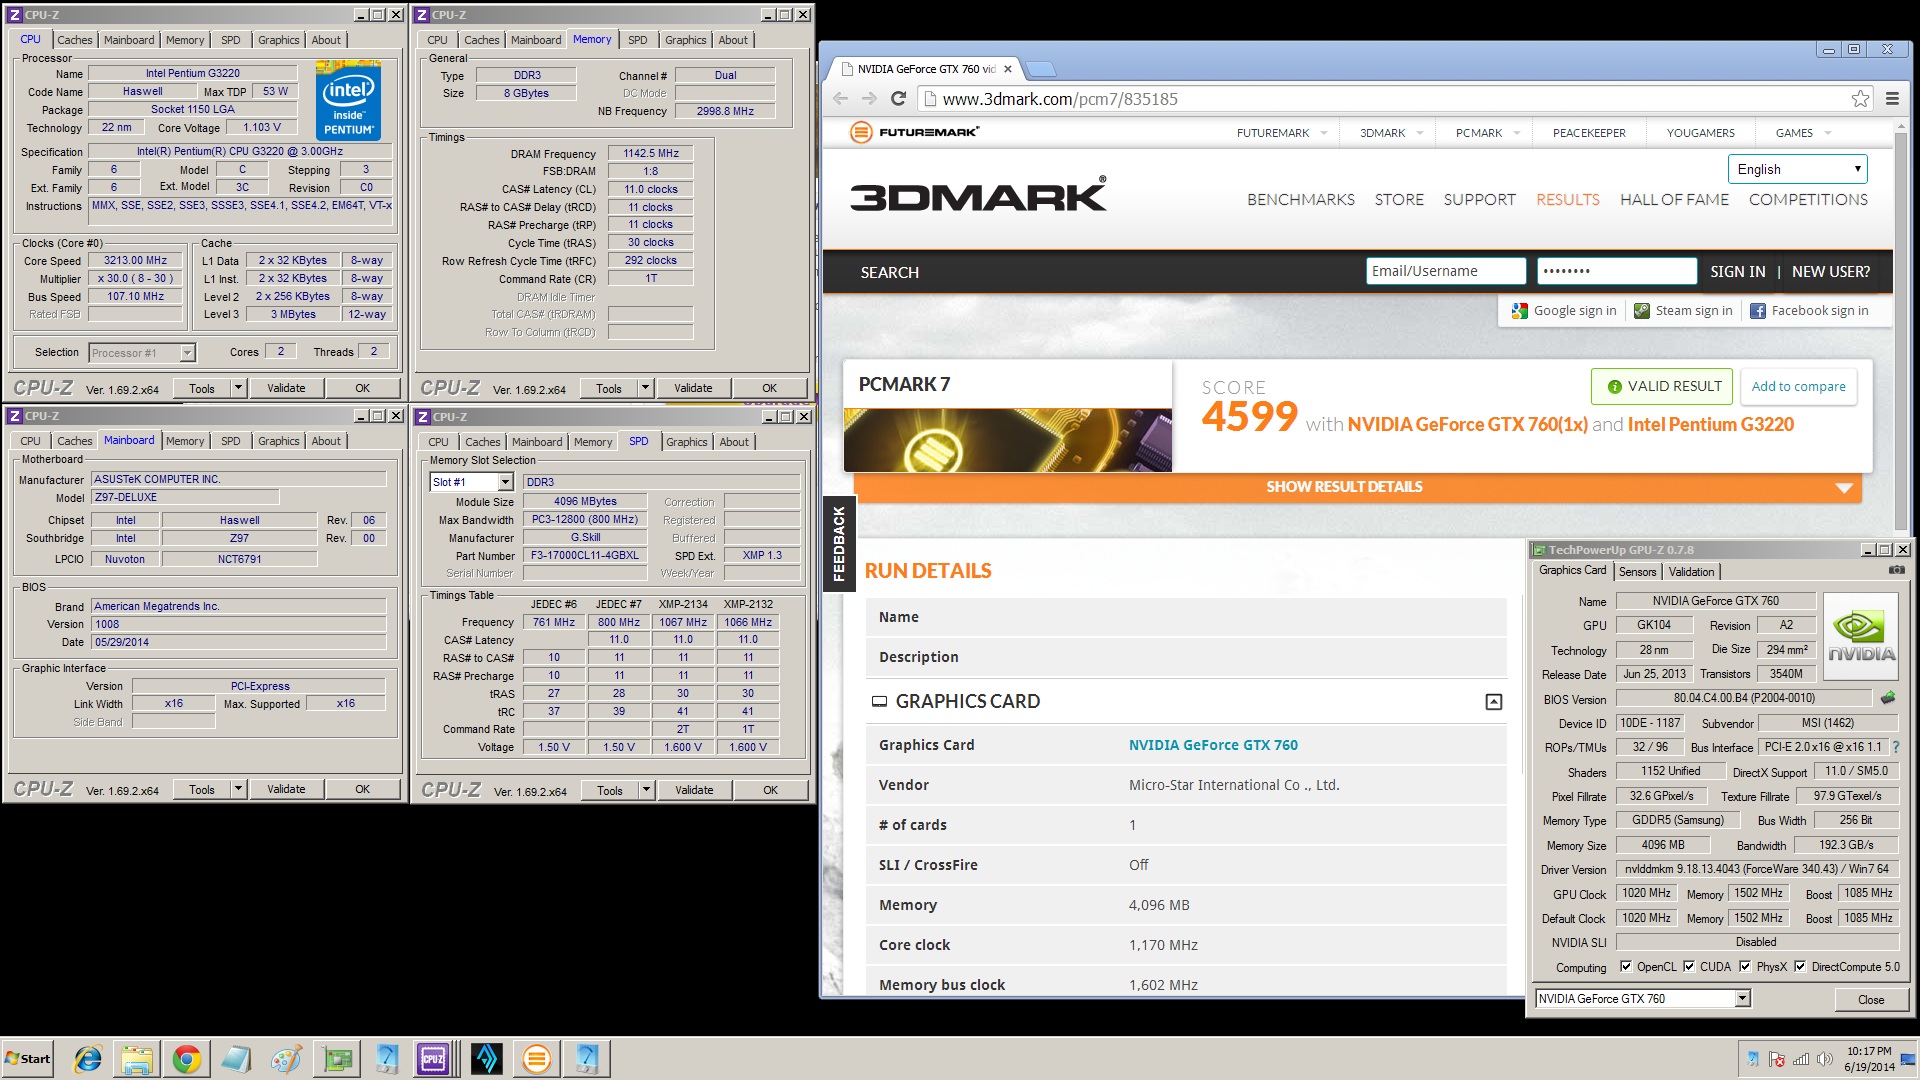1920x1080 pixels.
Task: Click the Chrome taskbar icon
Action: click(187, 1058)
